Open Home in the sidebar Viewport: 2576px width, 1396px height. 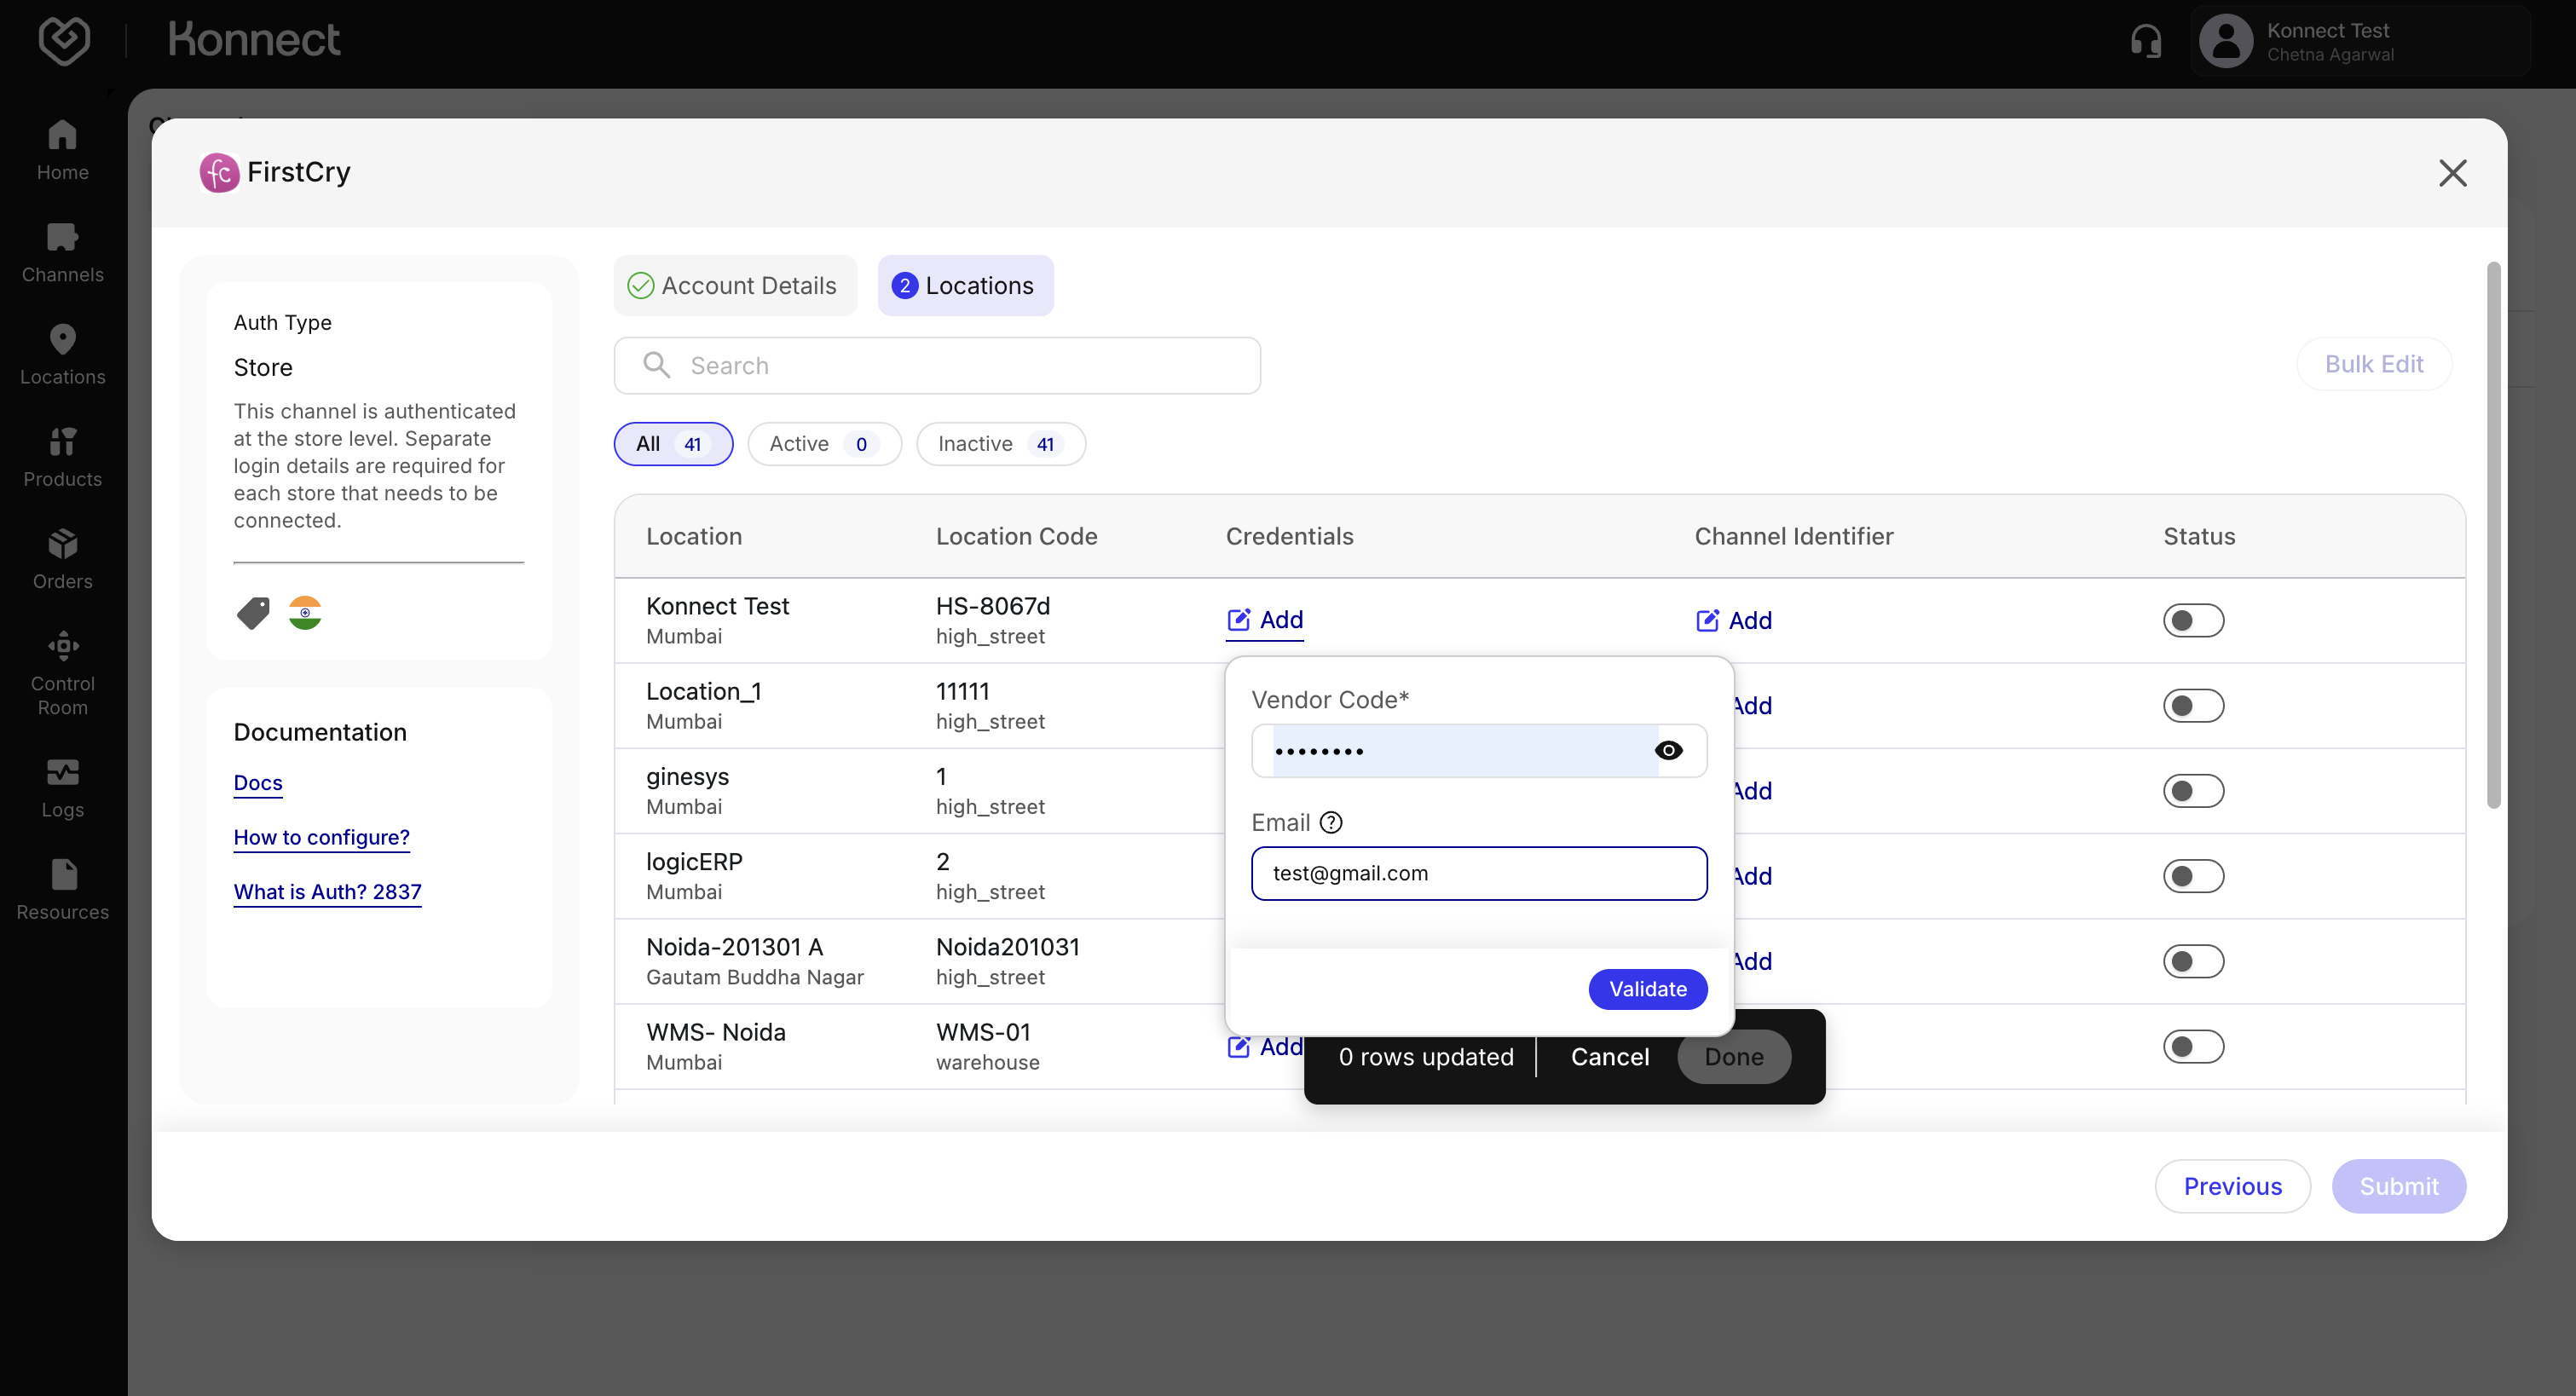tap(62, 150)
